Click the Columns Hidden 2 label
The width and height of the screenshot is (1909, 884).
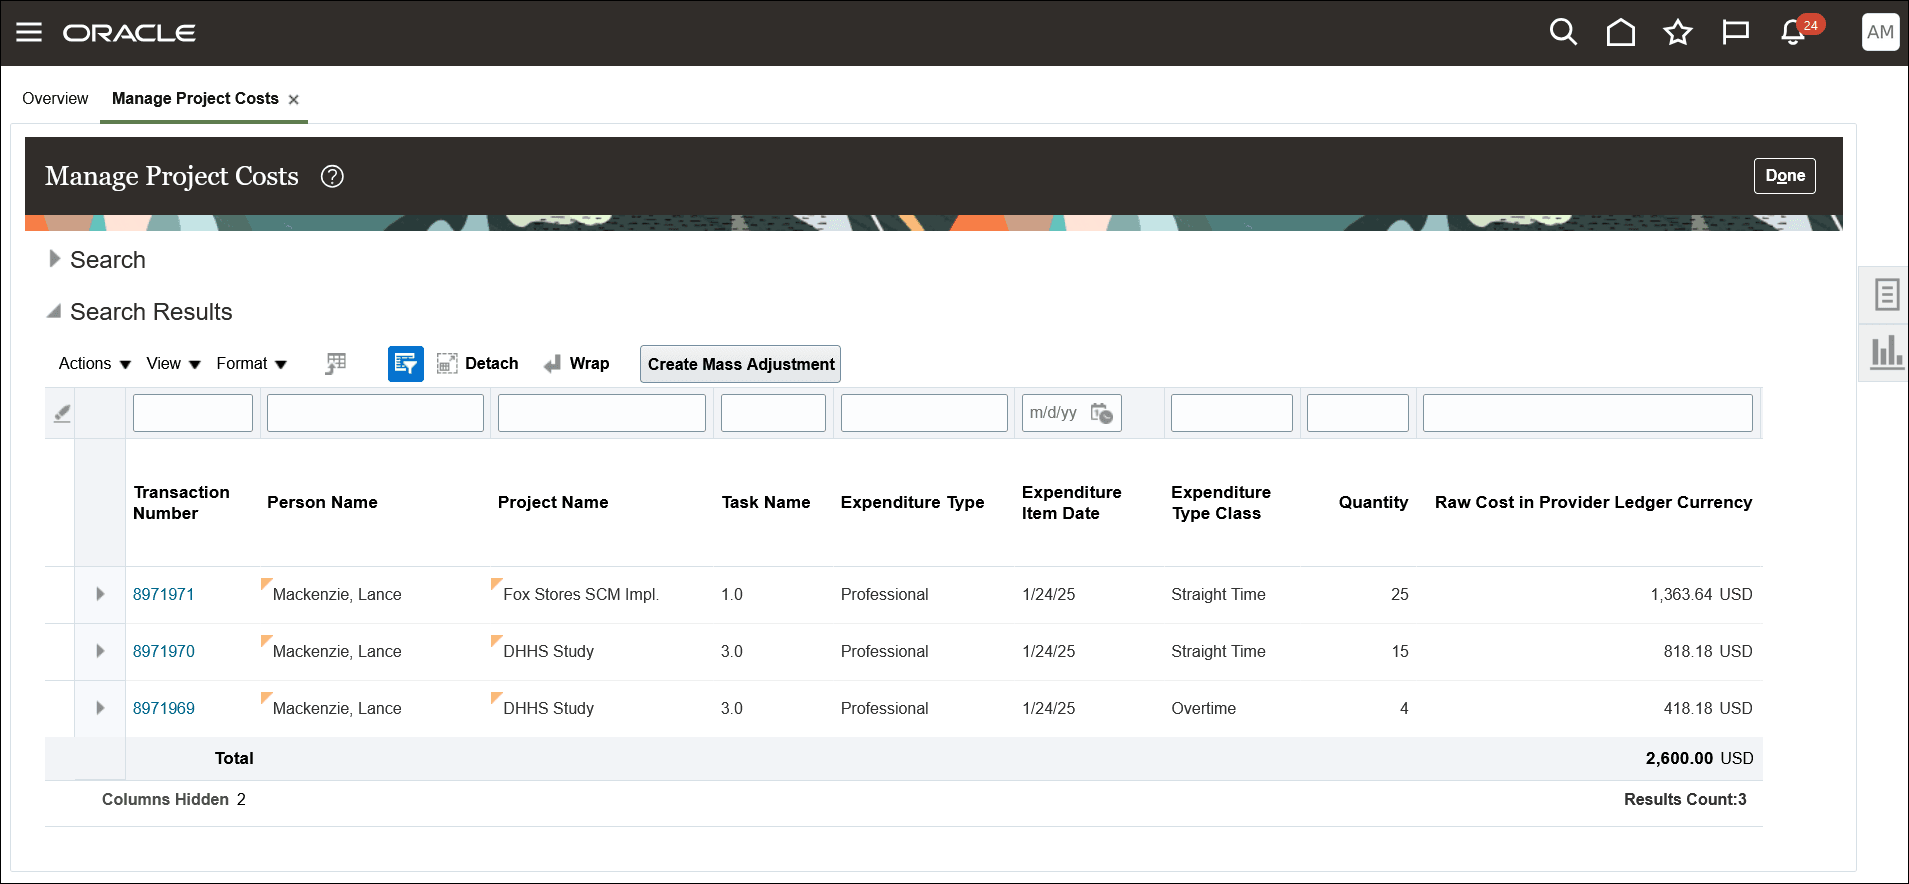pos(174,799)
